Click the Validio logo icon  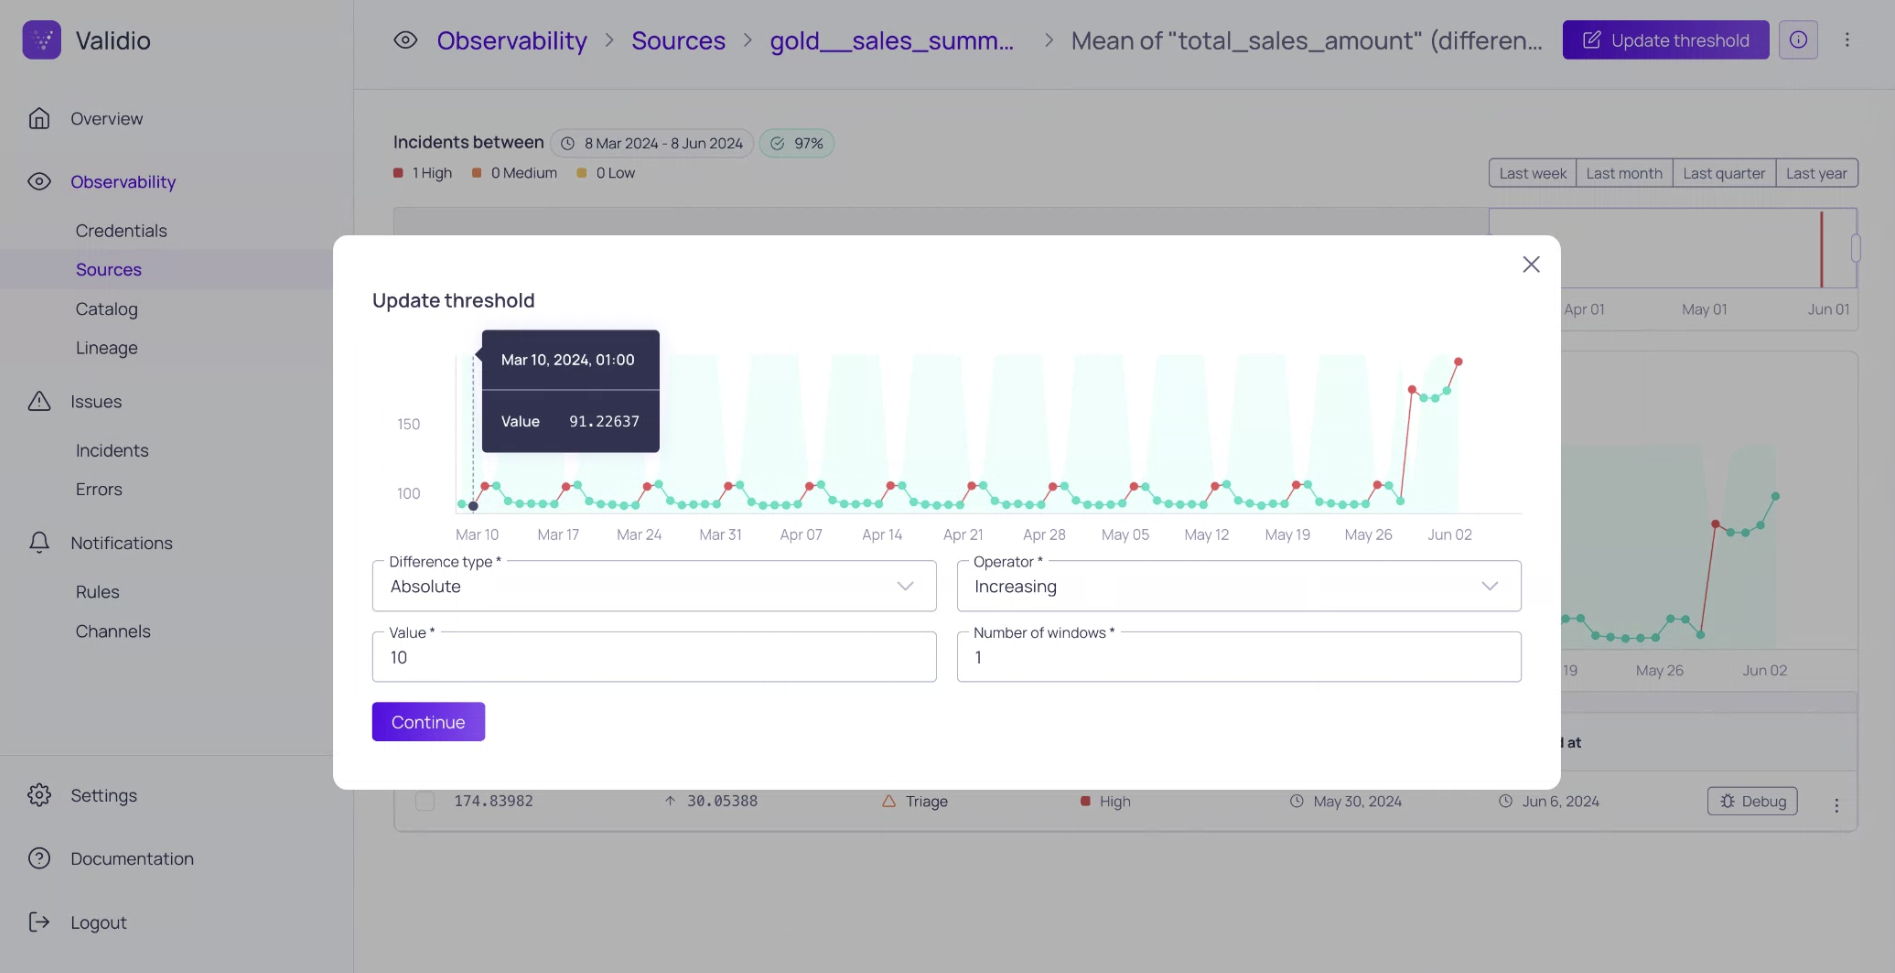(42, 40)
